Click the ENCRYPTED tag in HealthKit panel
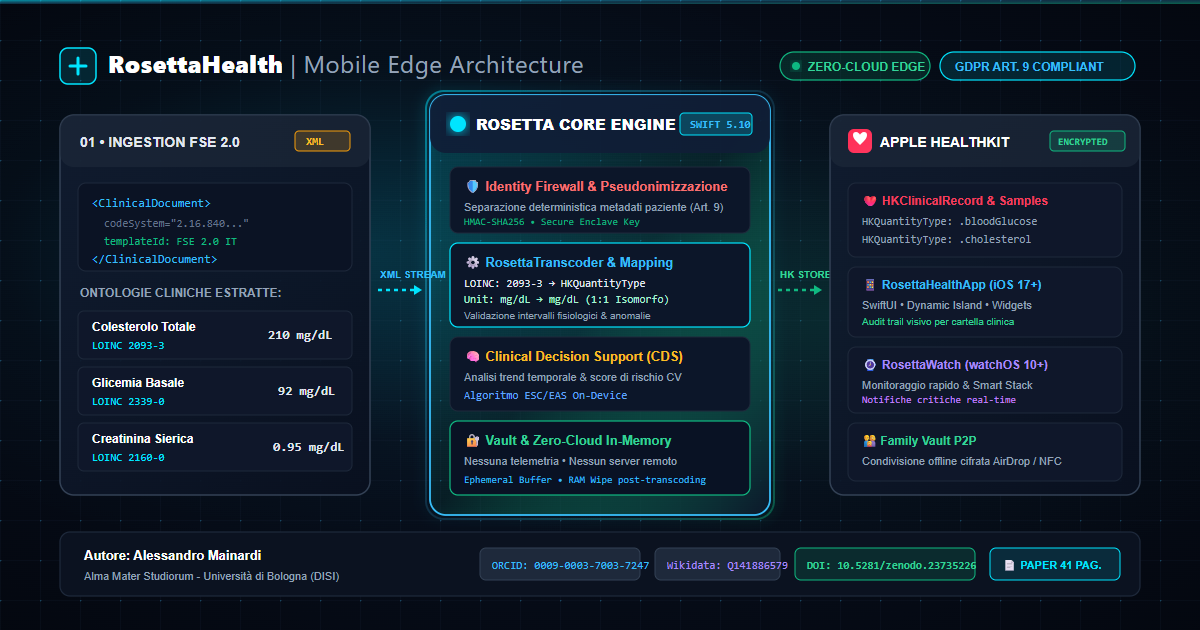 1087,142
